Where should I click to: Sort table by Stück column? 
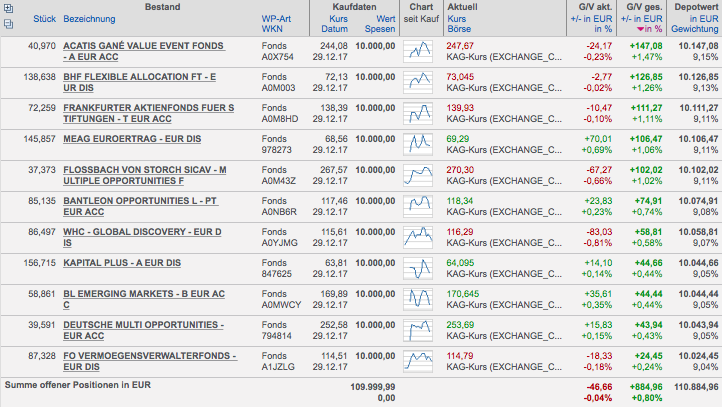click(x=44, y=19)
